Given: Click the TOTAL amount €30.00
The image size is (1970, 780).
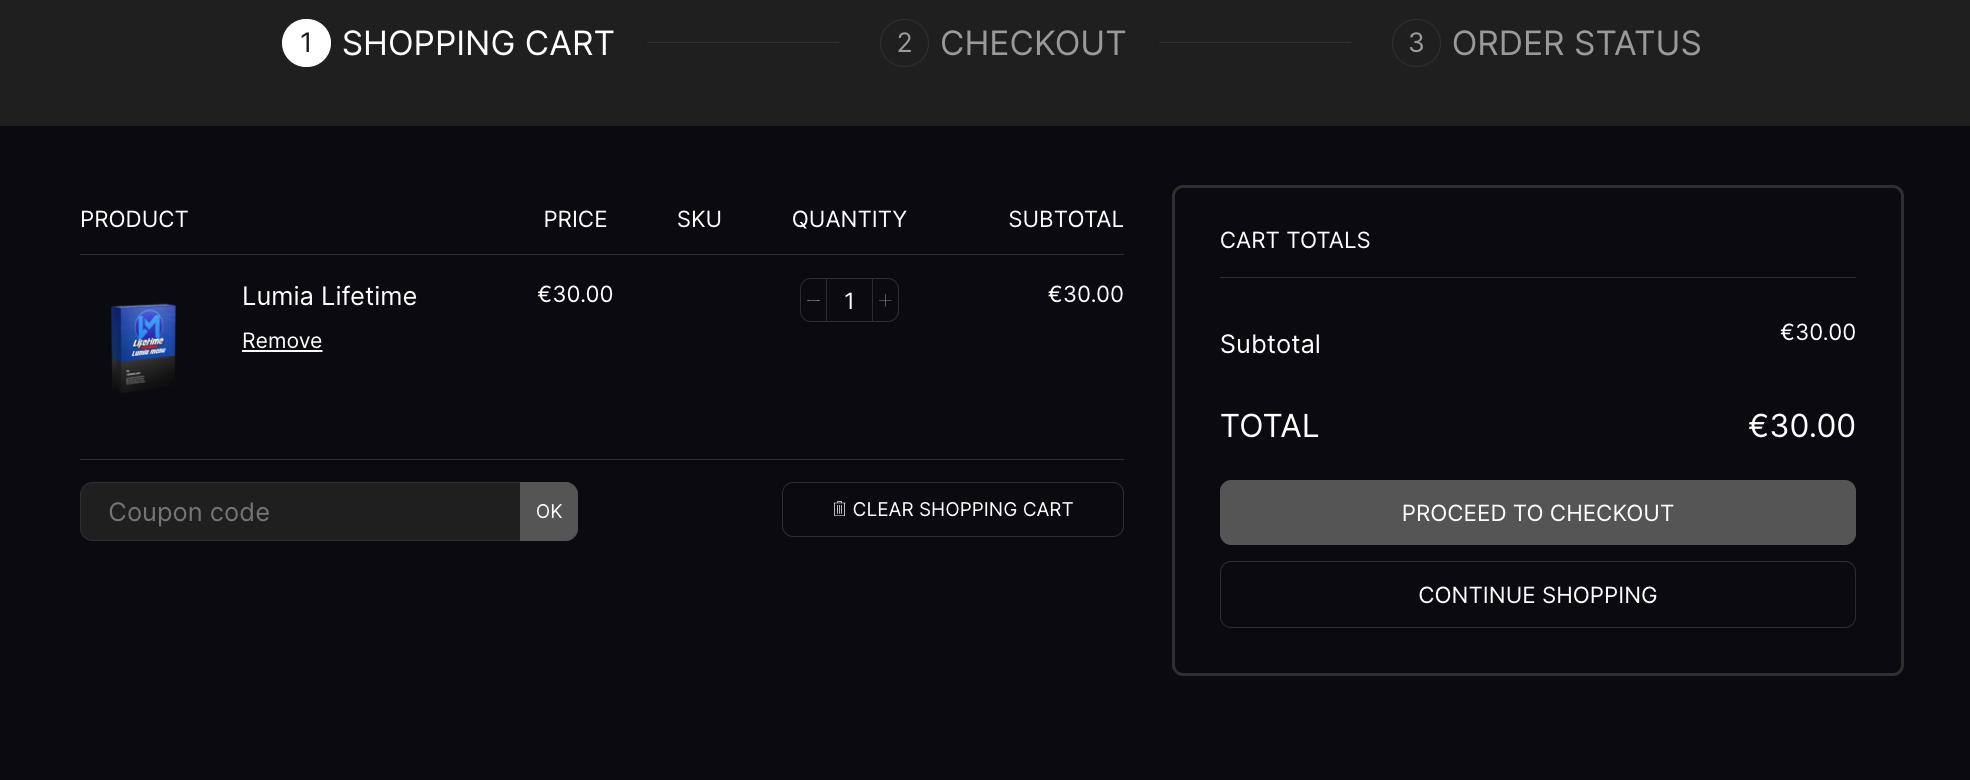Looking at the screenshot, I should point(1801,426).
